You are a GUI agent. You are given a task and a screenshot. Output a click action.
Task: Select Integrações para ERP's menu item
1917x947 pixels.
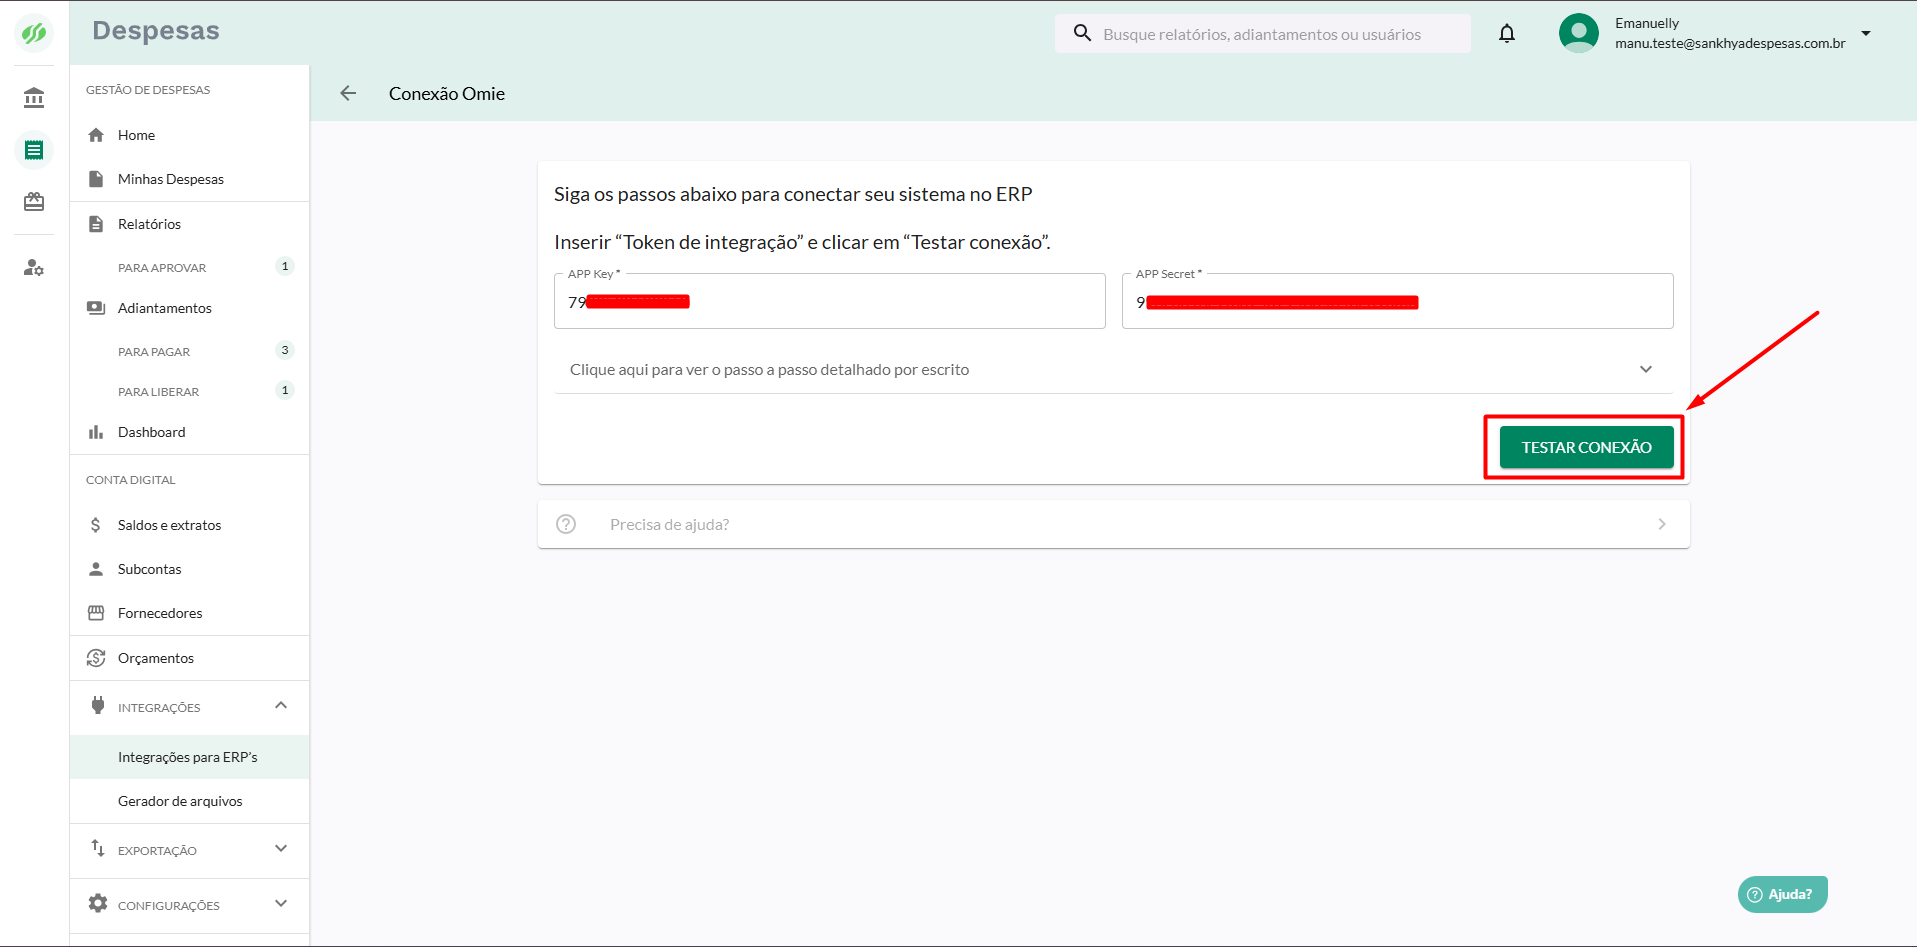(190, 757)
